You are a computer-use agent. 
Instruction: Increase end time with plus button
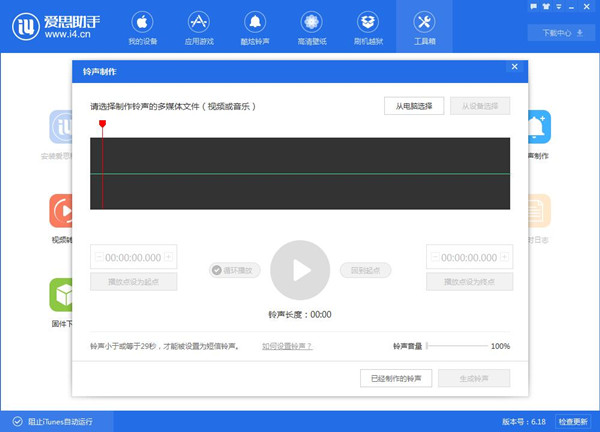(x=504, y=257)
